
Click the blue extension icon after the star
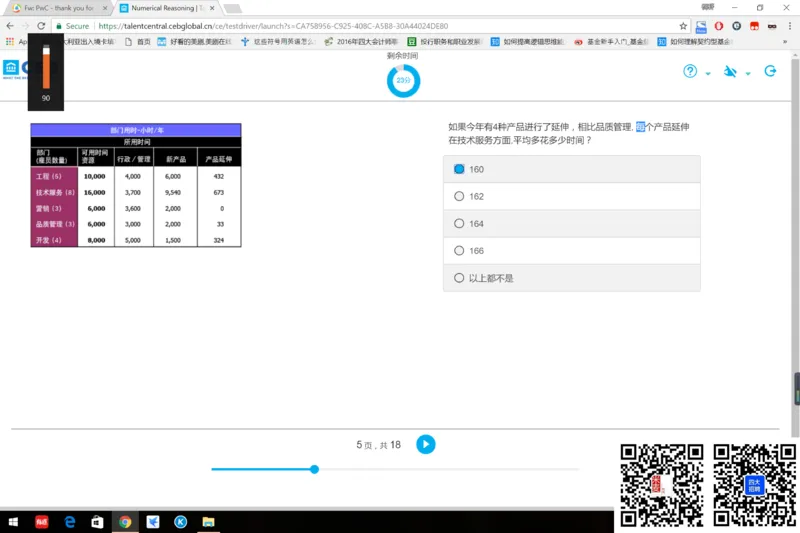701,26
